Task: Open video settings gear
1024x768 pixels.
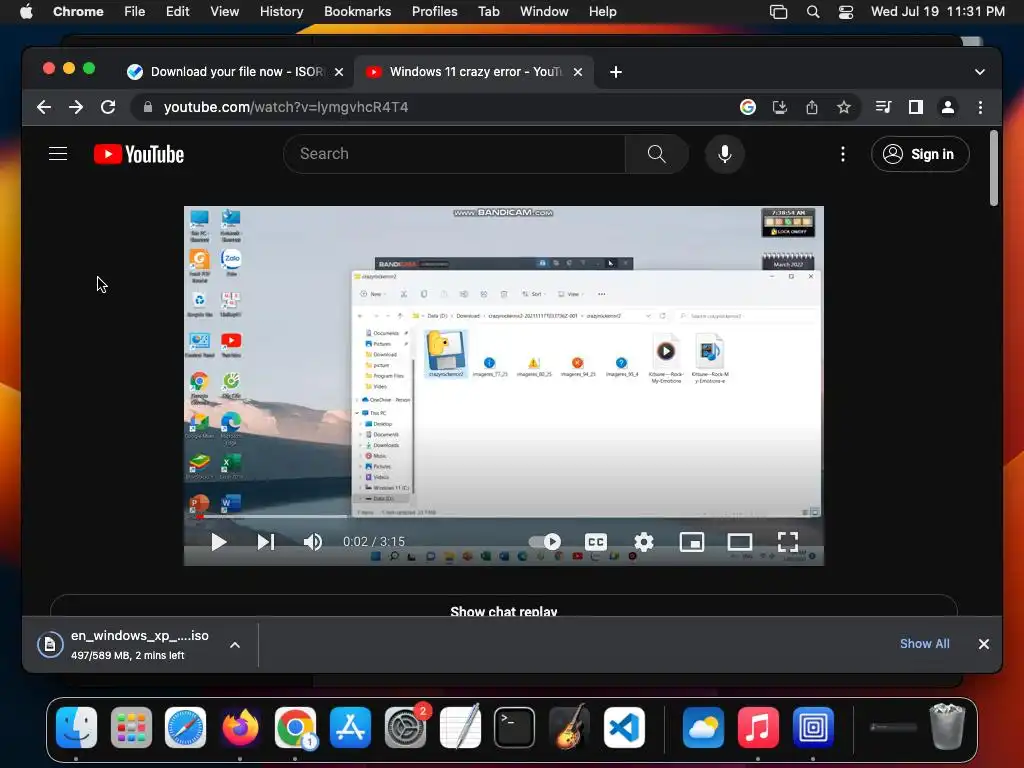Action: click(x=644, y=542)
